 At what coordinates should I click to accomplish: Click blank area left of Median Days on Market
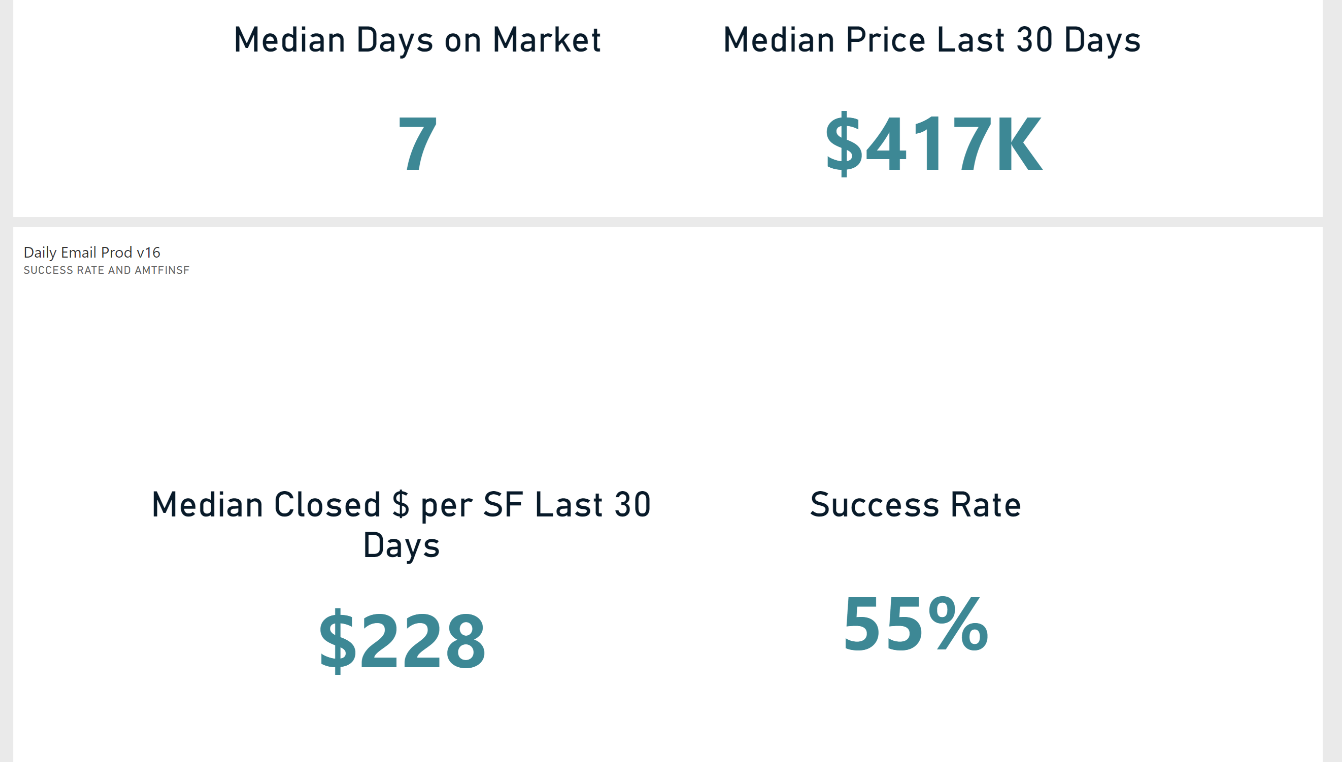click(x=110, y=100)
